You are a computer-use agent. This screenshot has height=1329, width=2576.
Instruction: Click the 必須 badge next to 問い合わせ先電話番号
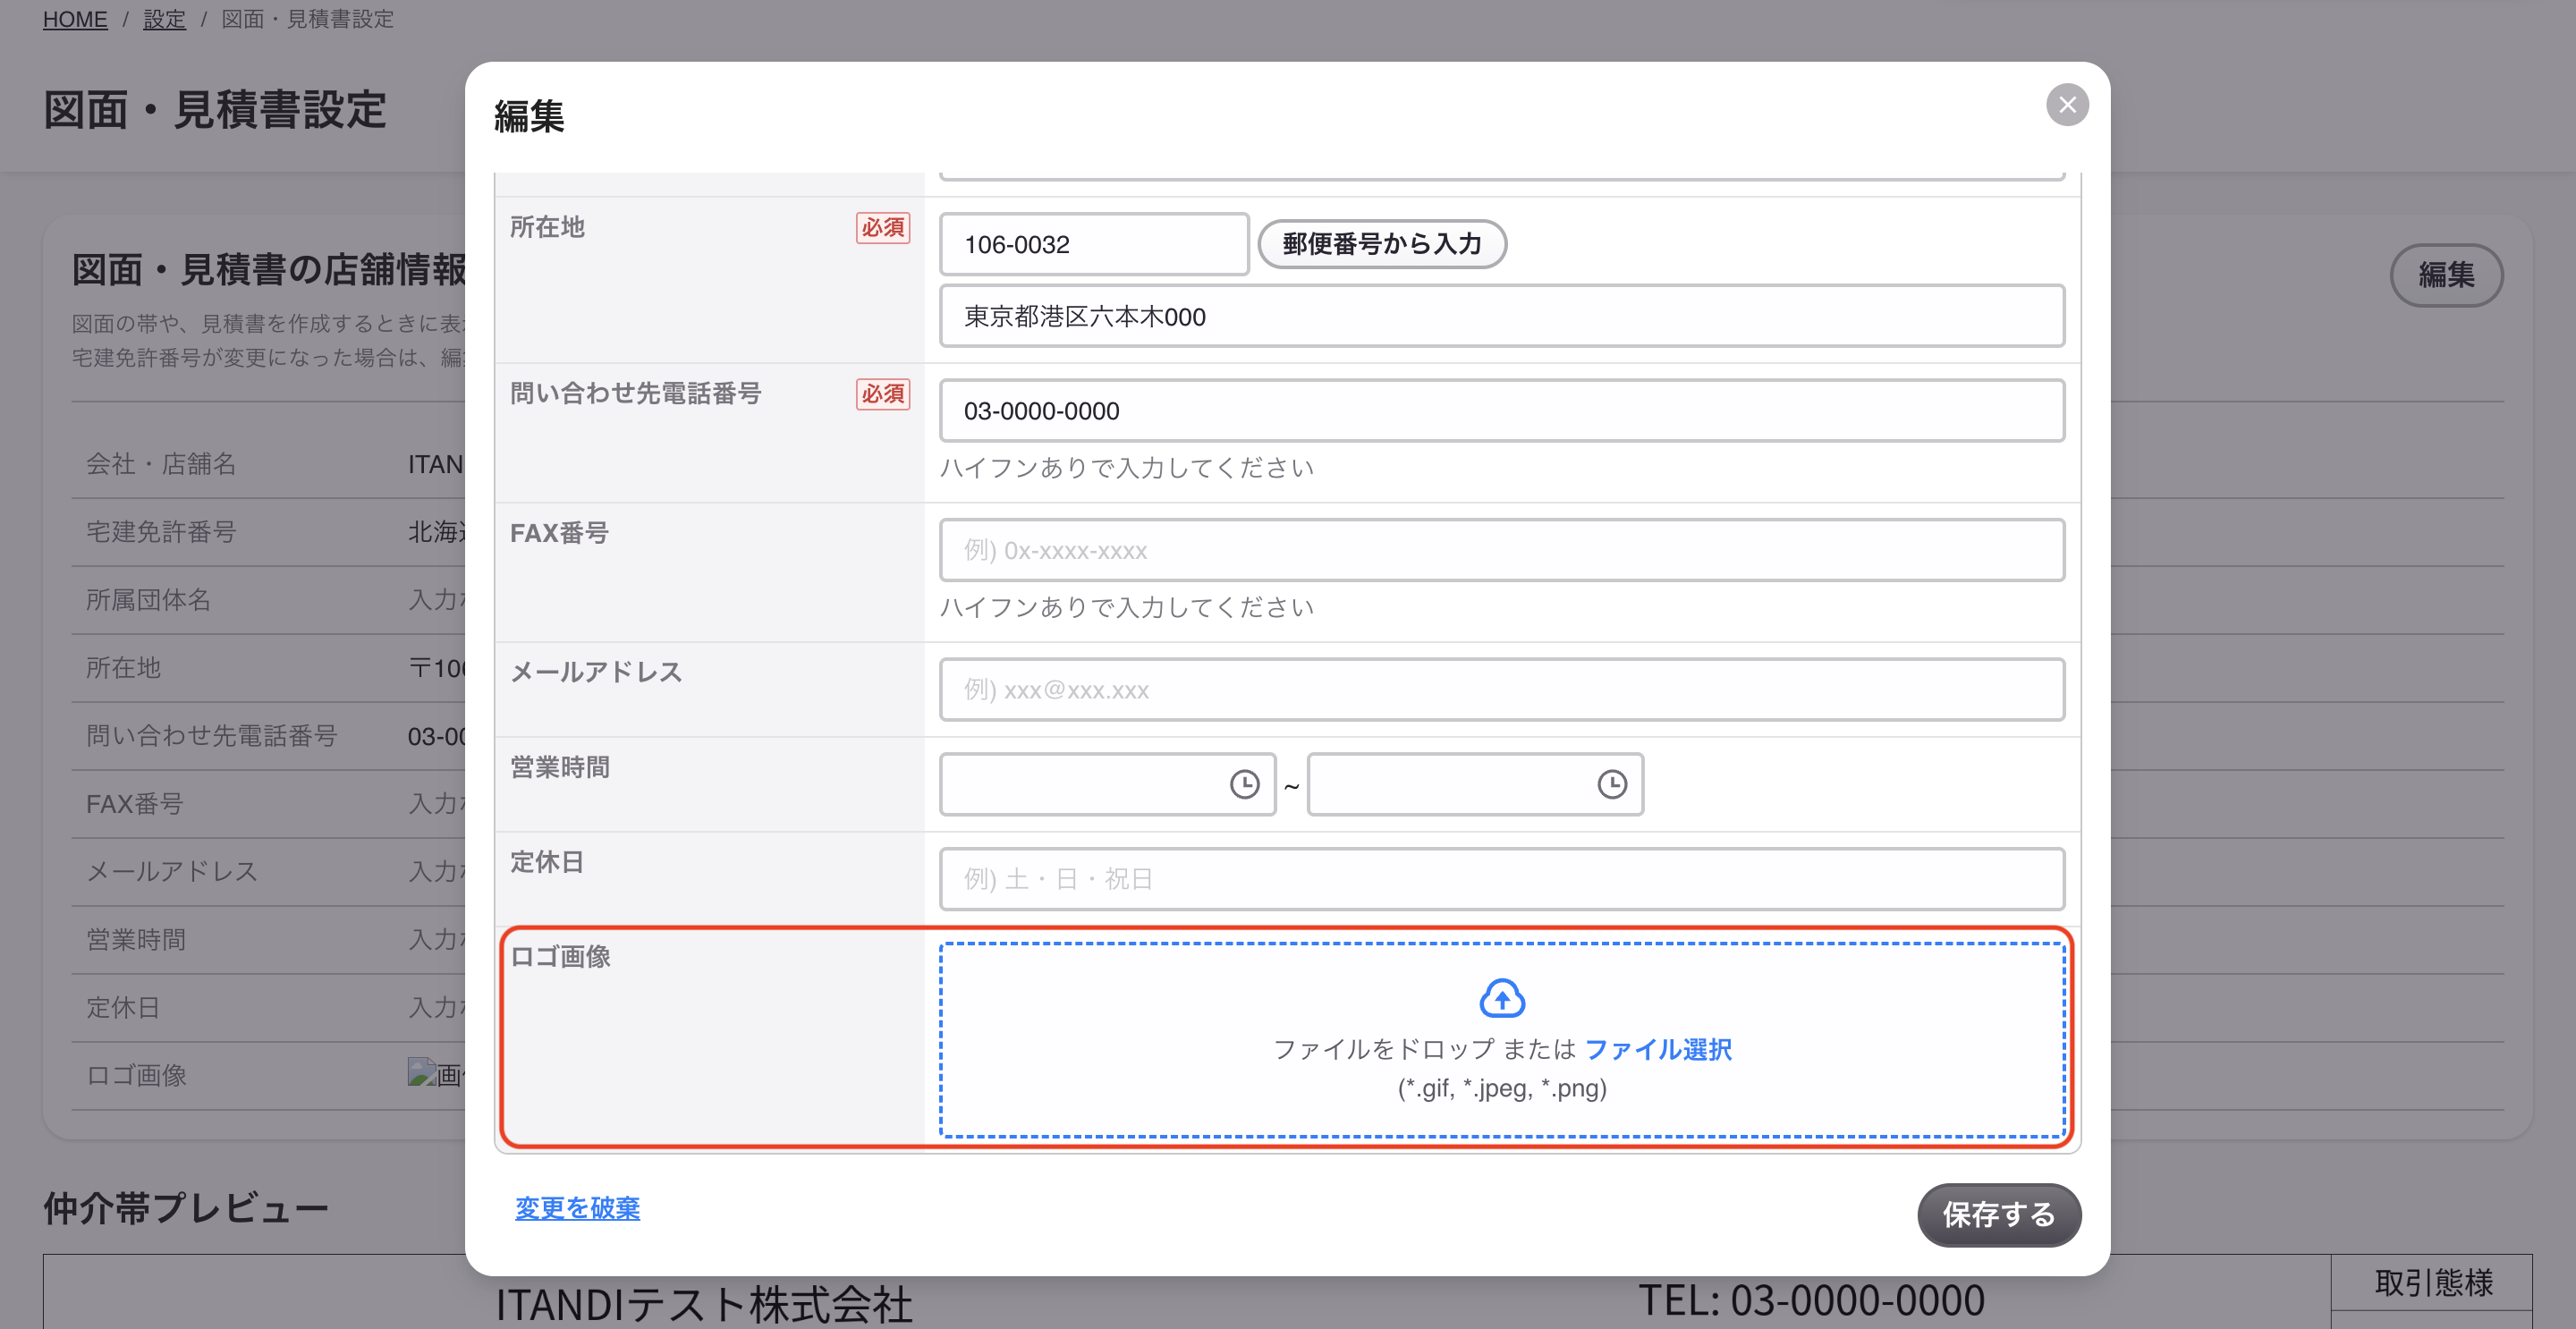(x=883, y=394)
